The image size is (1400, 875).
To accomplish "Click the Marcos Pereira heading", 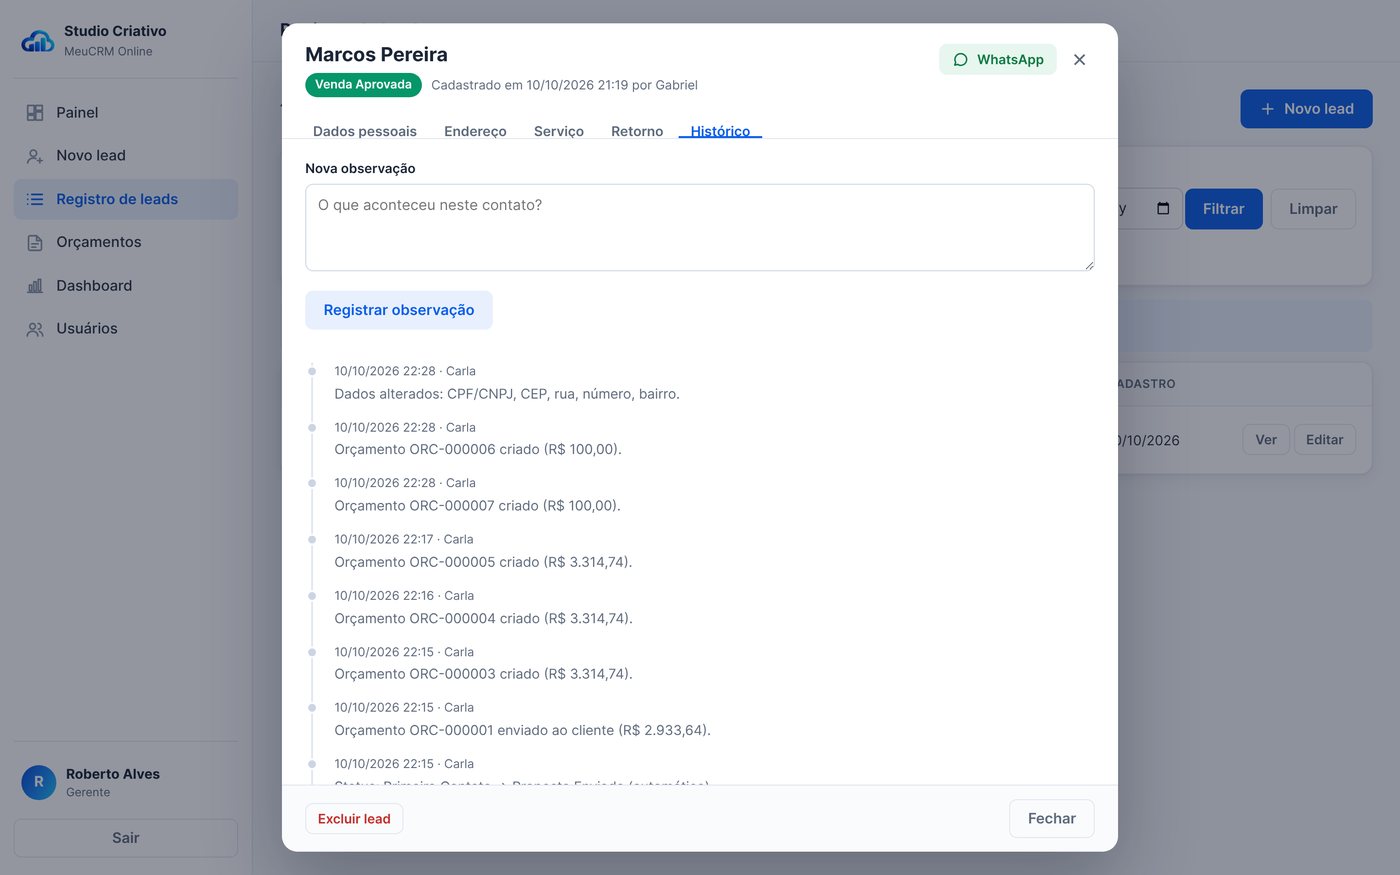I will [376, 55].
